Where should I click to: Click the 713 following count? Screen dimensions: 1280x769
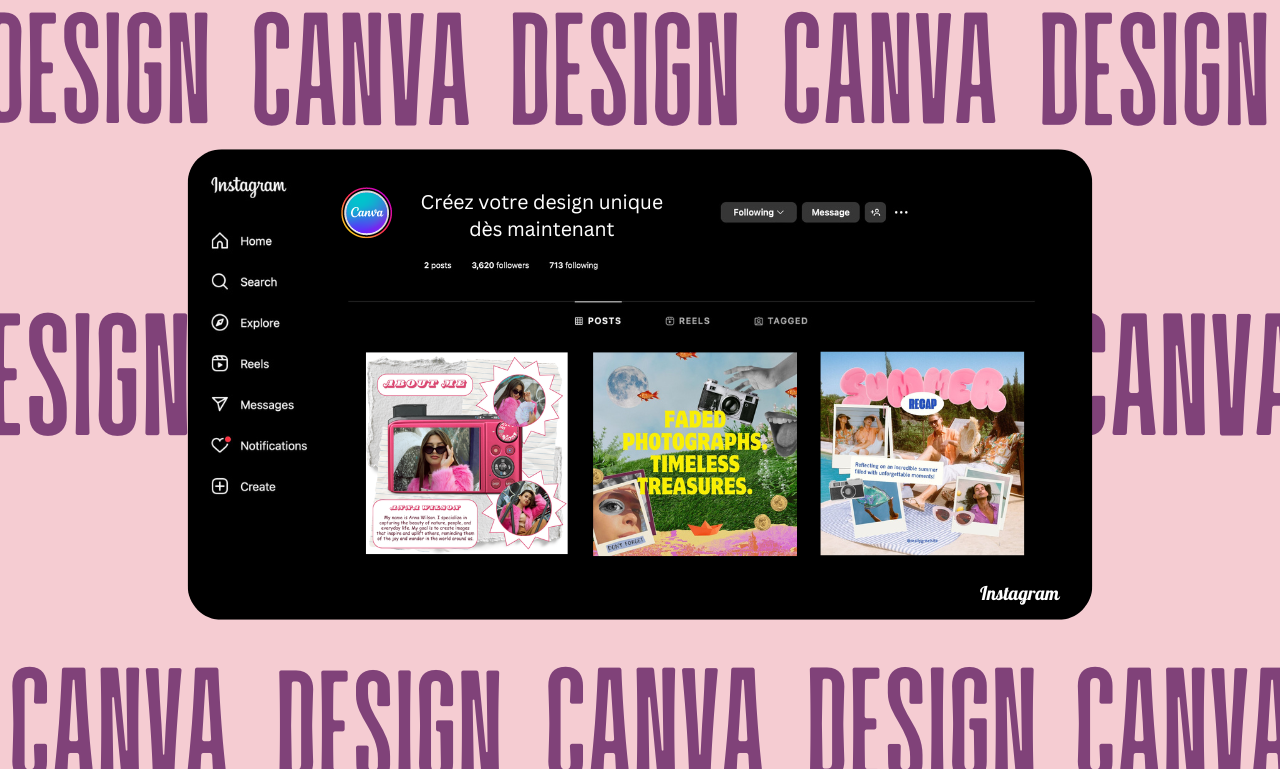(x=573, y=265)
